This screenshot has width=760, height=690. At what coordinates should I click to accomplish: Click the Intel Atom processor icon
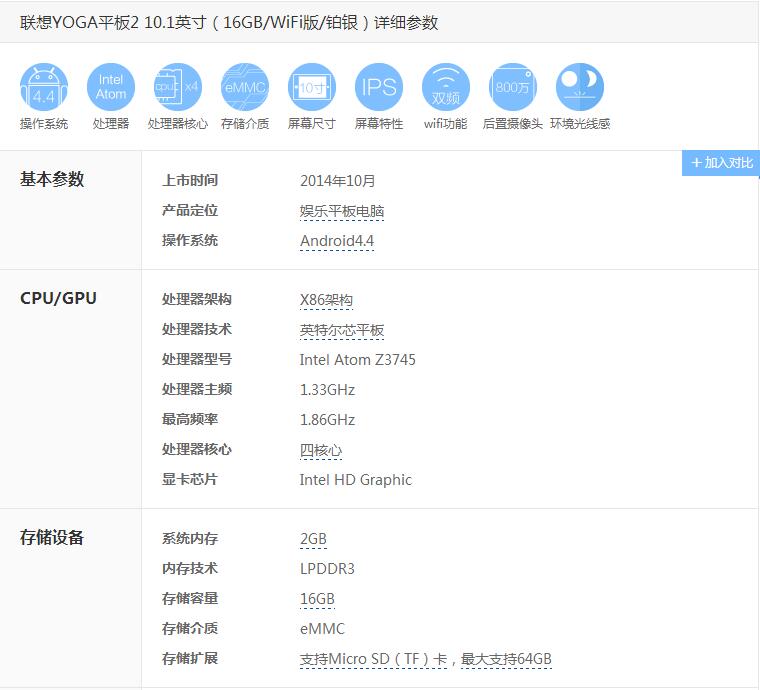coord(111,87)
